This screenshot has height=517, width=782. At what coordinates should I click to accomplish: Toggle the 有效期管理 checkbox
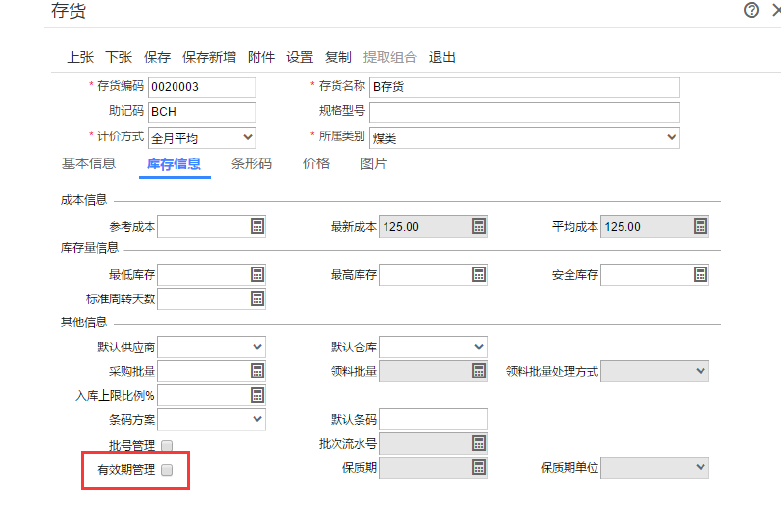pyautogui.click(x=167, y=469)
